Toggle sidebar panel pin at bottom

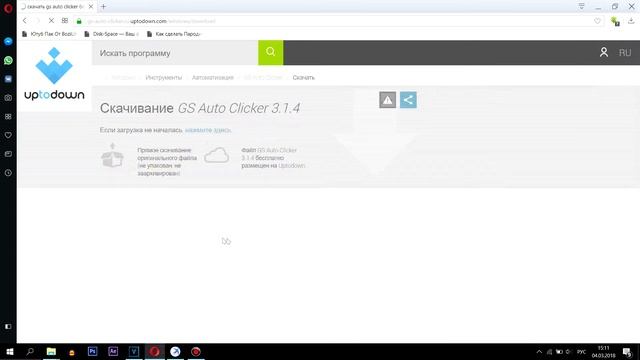pyautogui.click(x=8, y=327)
